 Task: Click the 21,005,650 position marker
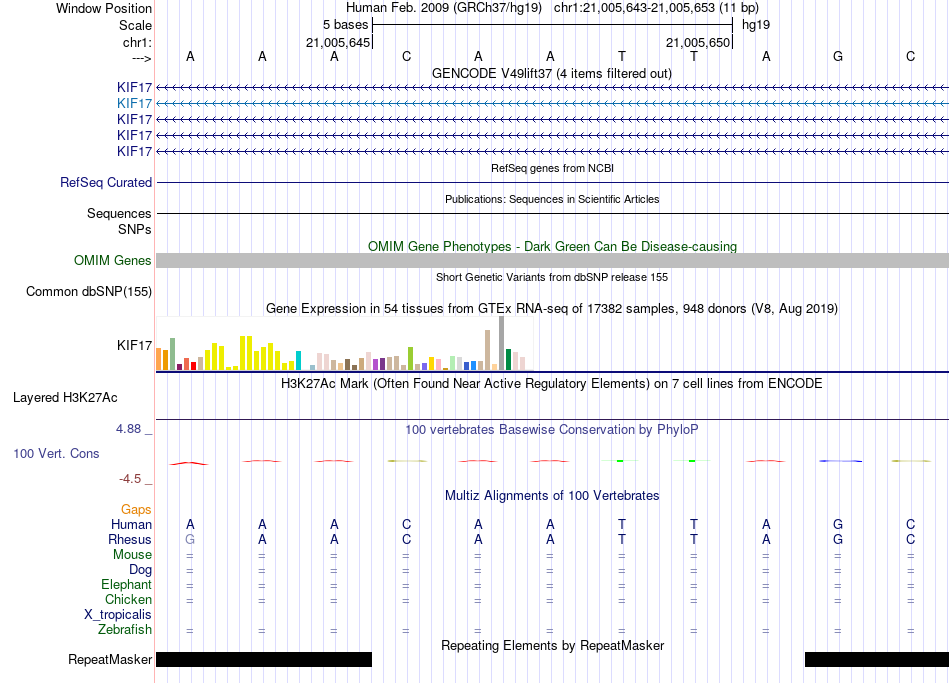(698, 42)
